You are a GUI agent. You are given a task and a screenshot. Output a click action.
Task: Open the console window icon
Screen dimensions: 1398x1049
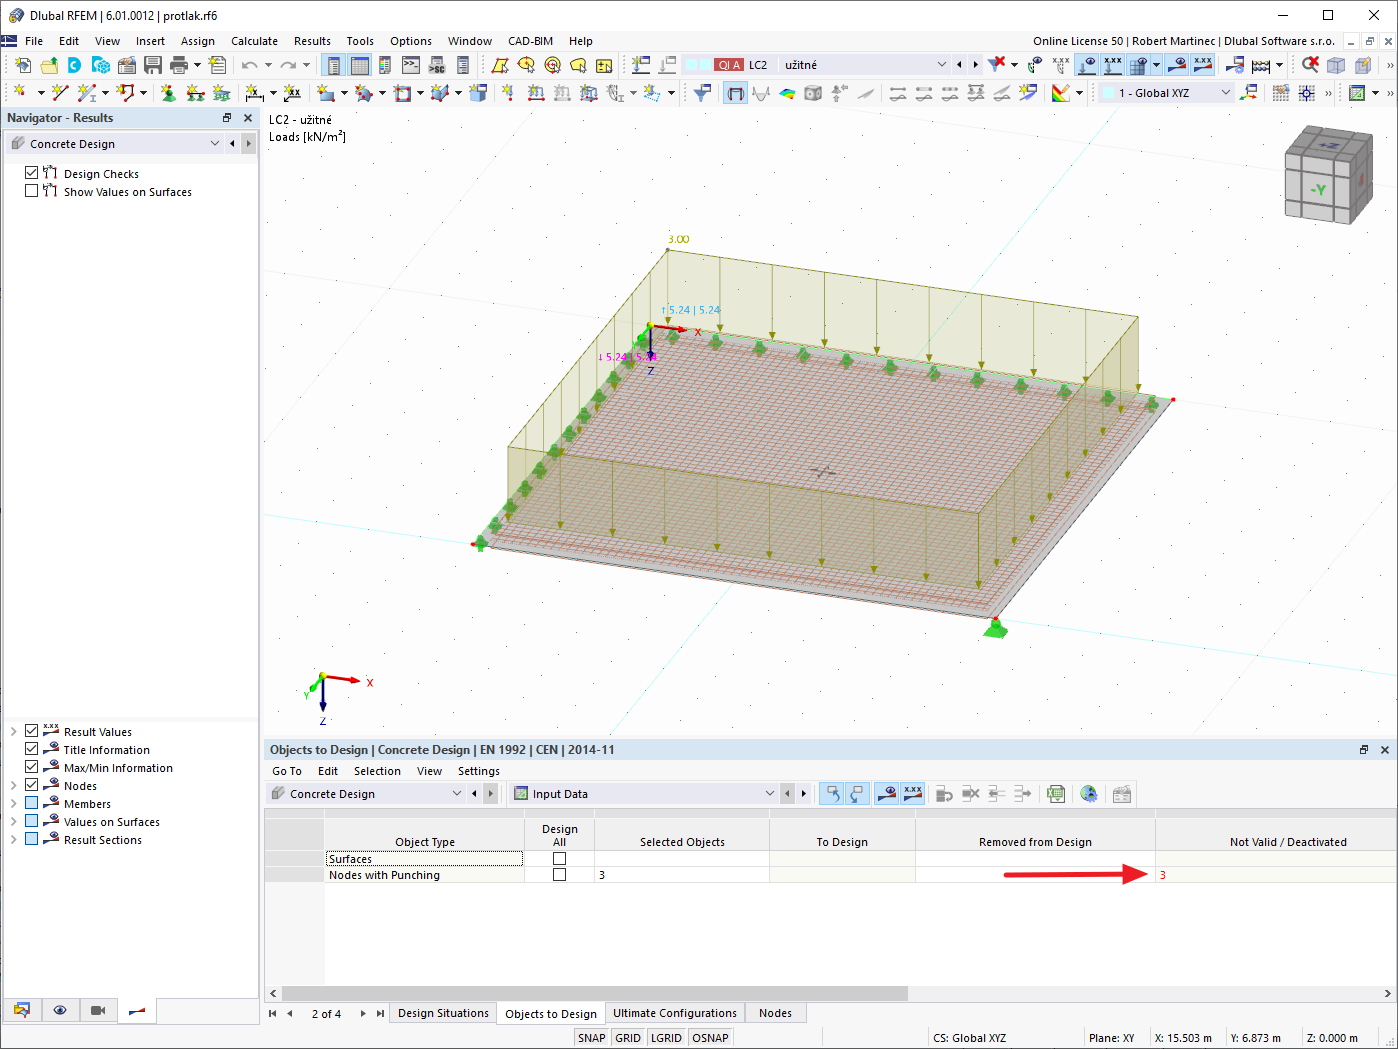coord(411,65)
